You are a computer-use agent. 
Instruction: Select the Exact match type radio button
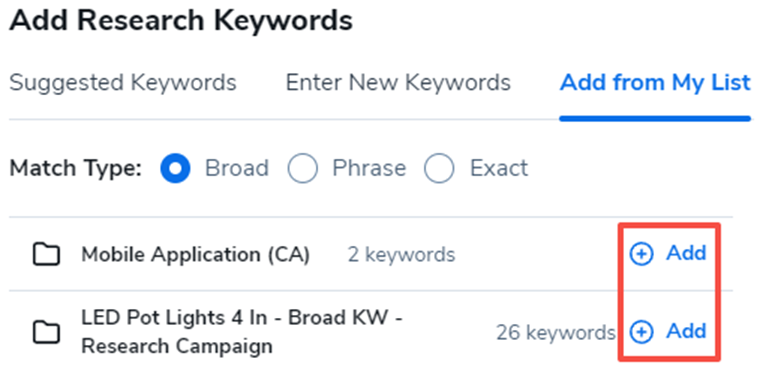tap(439, 168)
